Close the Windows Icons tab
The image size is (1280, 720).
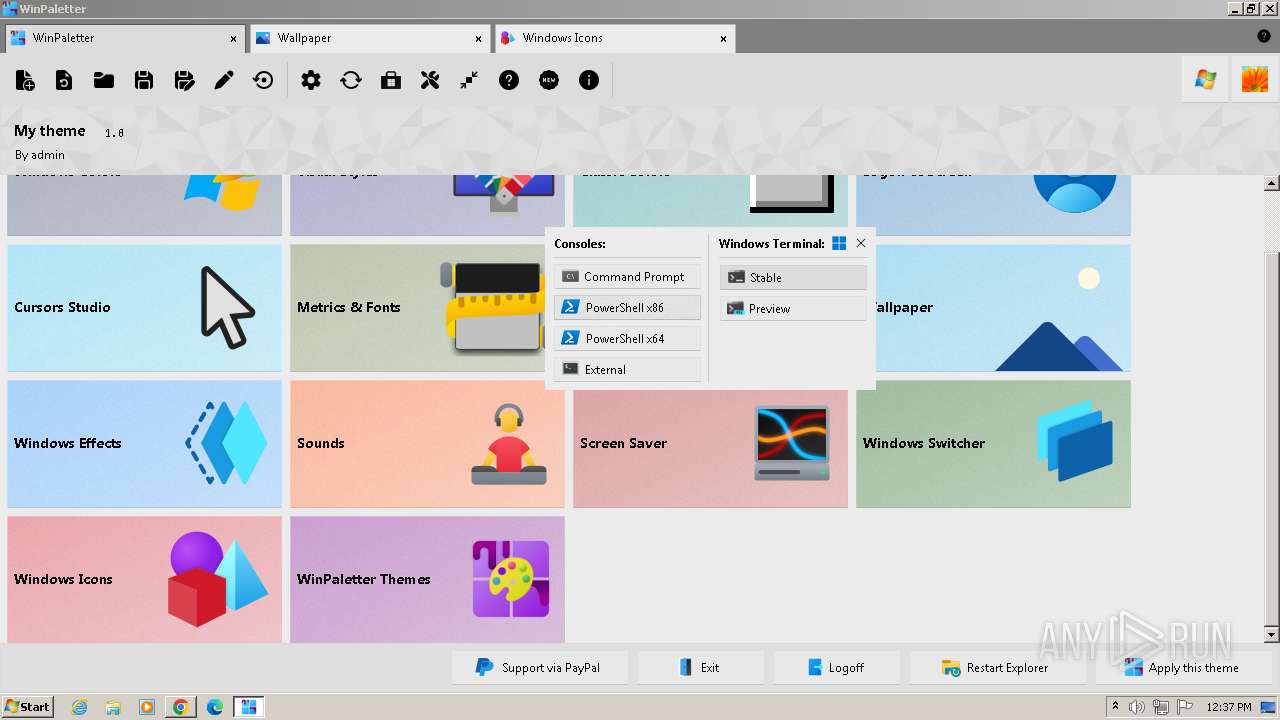(x=723, y=39)
